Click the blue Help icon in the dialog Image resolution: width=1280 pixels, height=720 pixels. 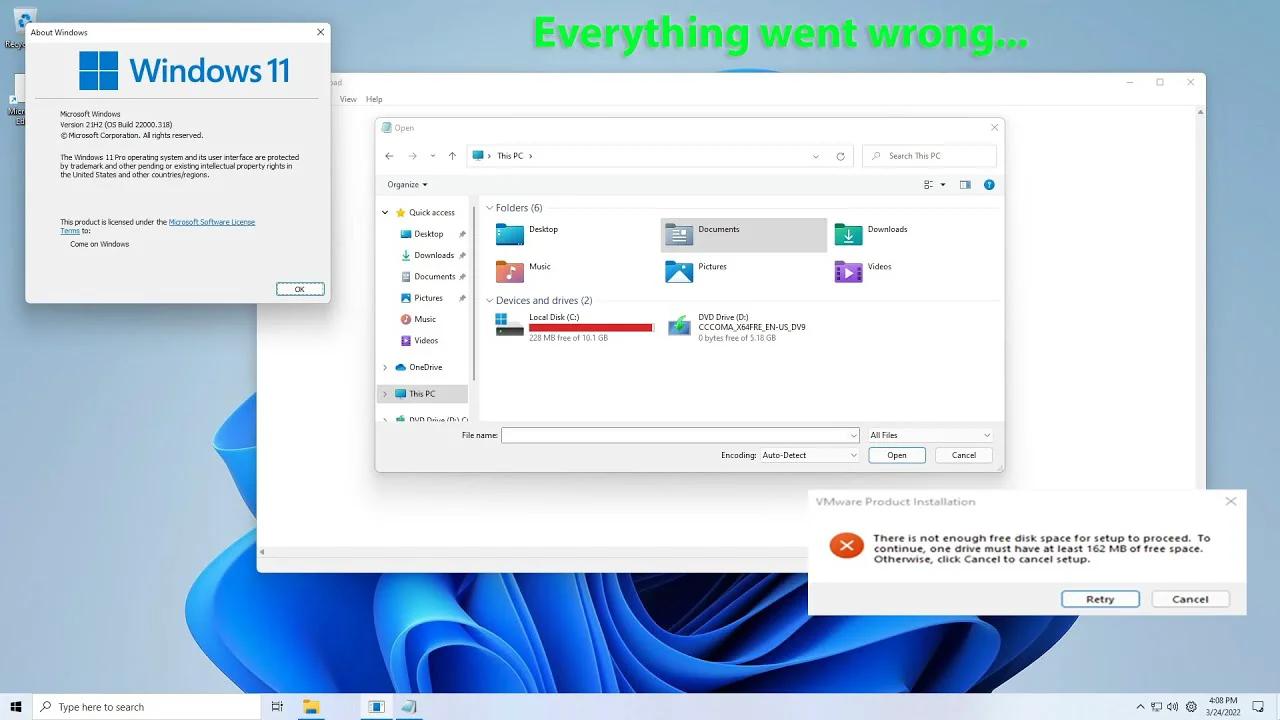pos(989,184)
